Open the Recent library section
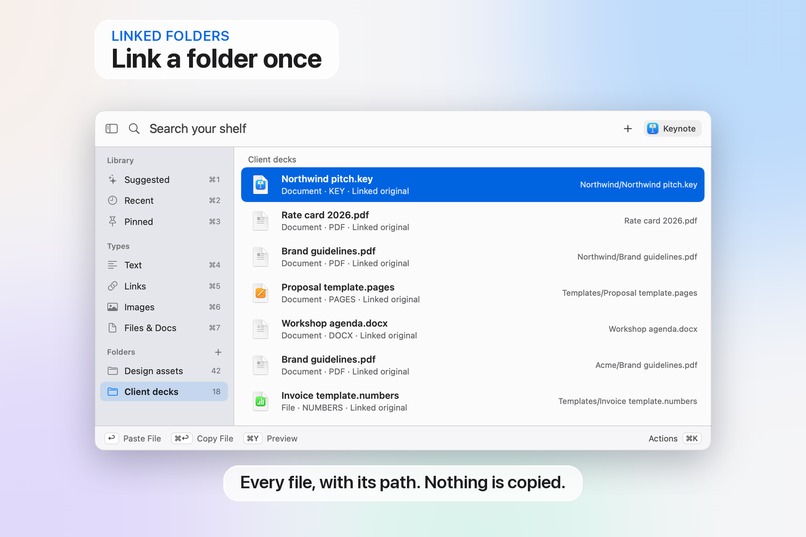The width and height of the screenshot is (806, 537). coord(164,200)
